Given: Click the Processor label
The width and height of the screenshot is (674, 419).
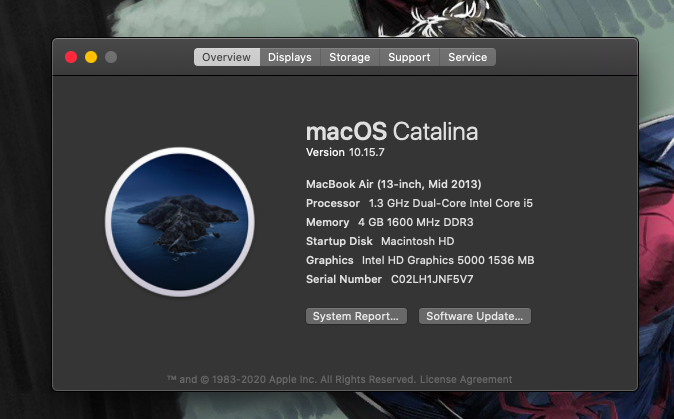Looking at the screenshot, I should pyautogui.click(x=333, y=203).
